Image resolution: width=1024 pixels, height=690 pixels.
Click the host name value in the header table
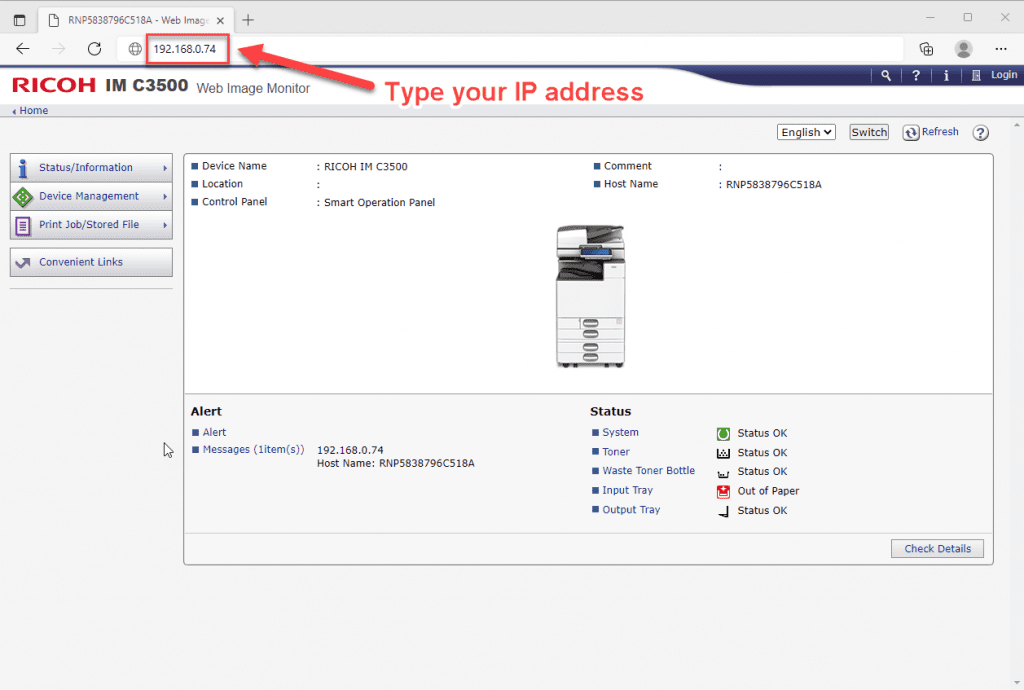click(x=774, y=185)
